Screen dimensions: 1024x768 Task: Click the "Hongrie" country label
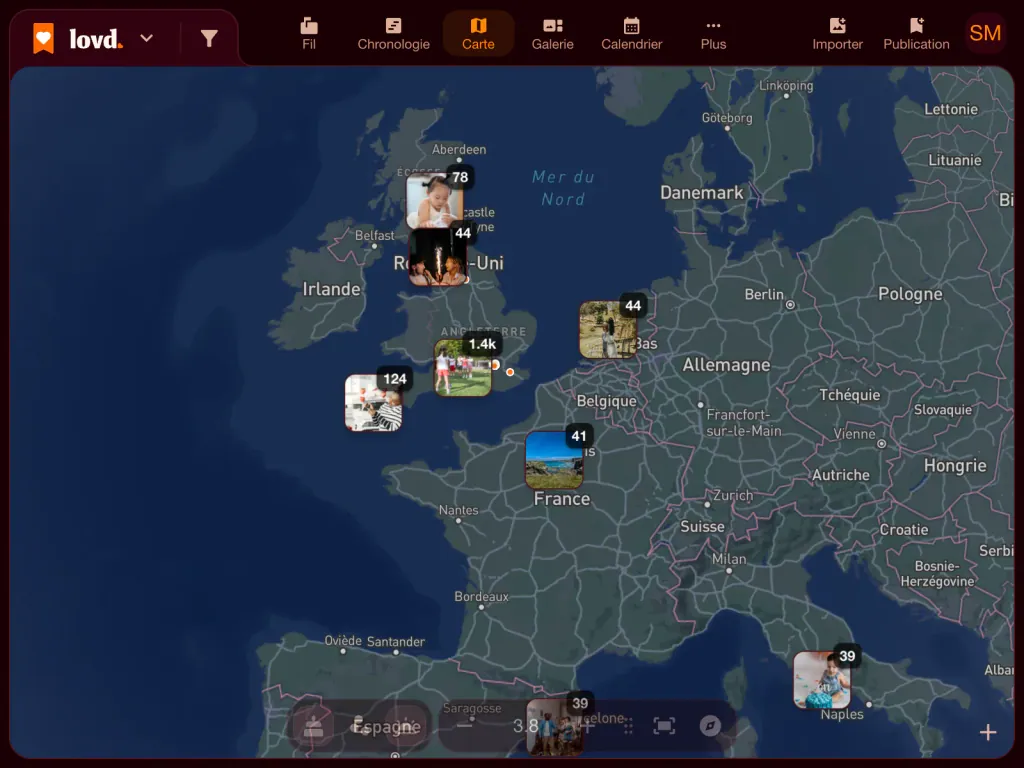[x=955, y=466]
